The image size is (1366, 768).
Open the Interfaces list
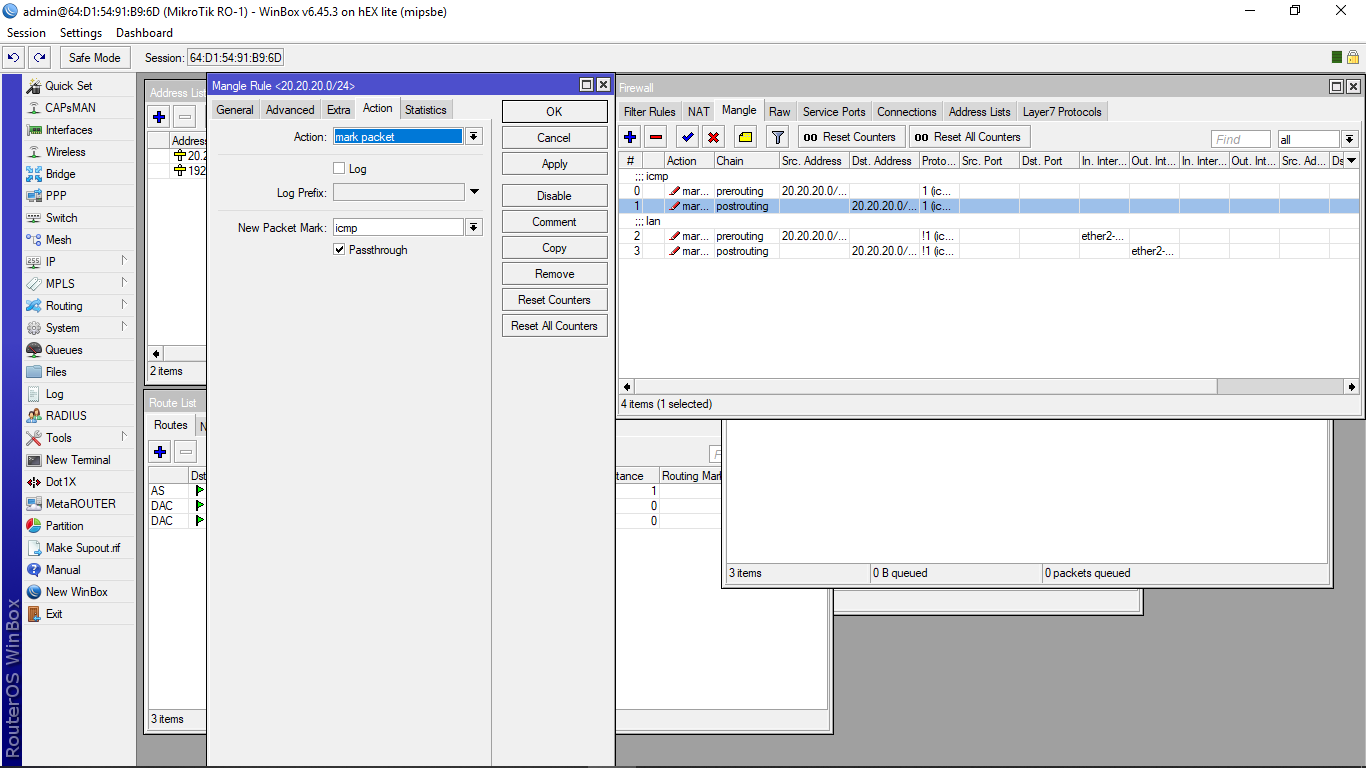(69, 130)
